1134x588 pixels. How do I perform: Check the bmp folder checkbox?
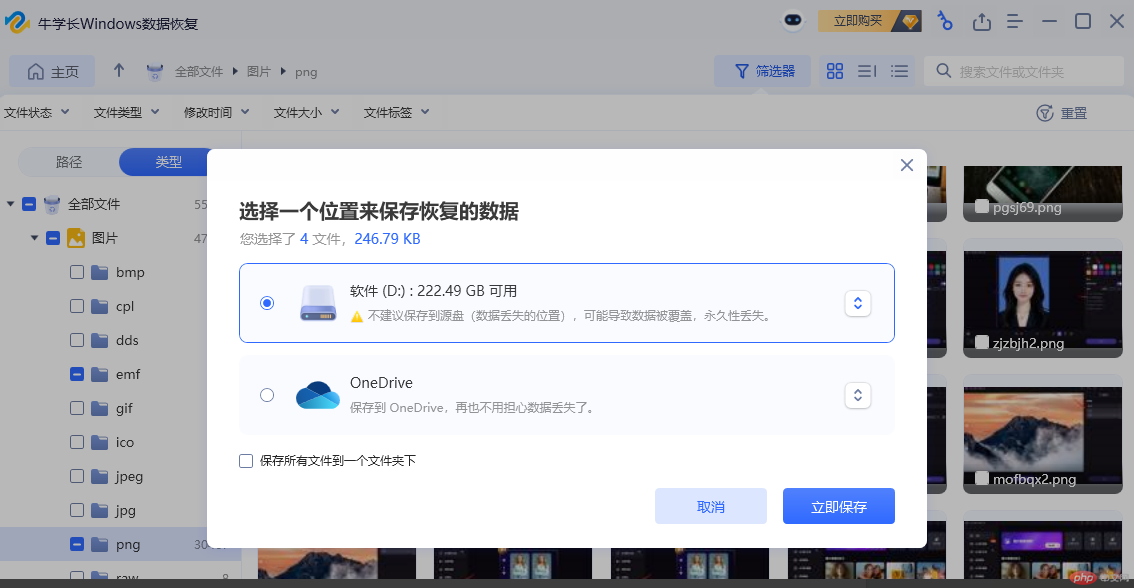pos(77,272)
